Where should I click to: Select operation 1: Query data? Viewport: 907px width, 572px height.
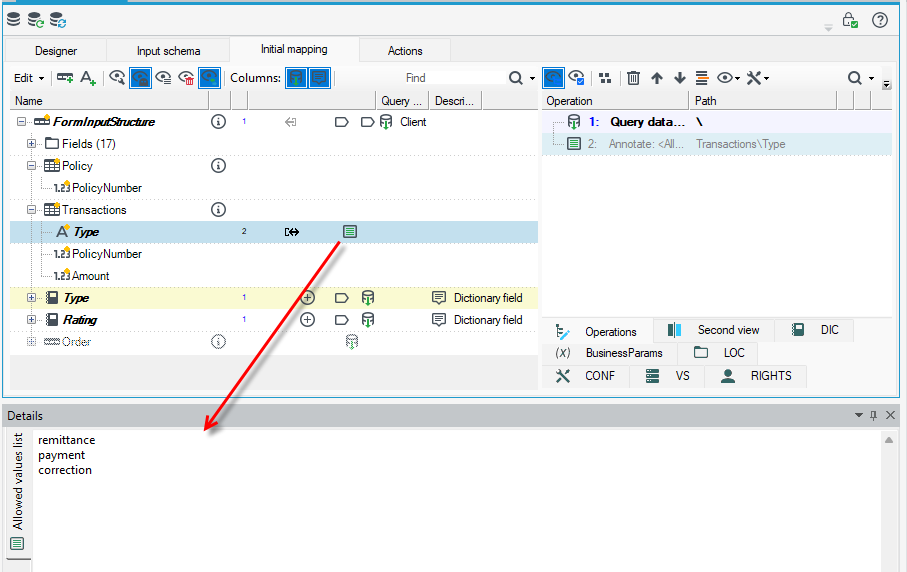(x=717, y=122)
